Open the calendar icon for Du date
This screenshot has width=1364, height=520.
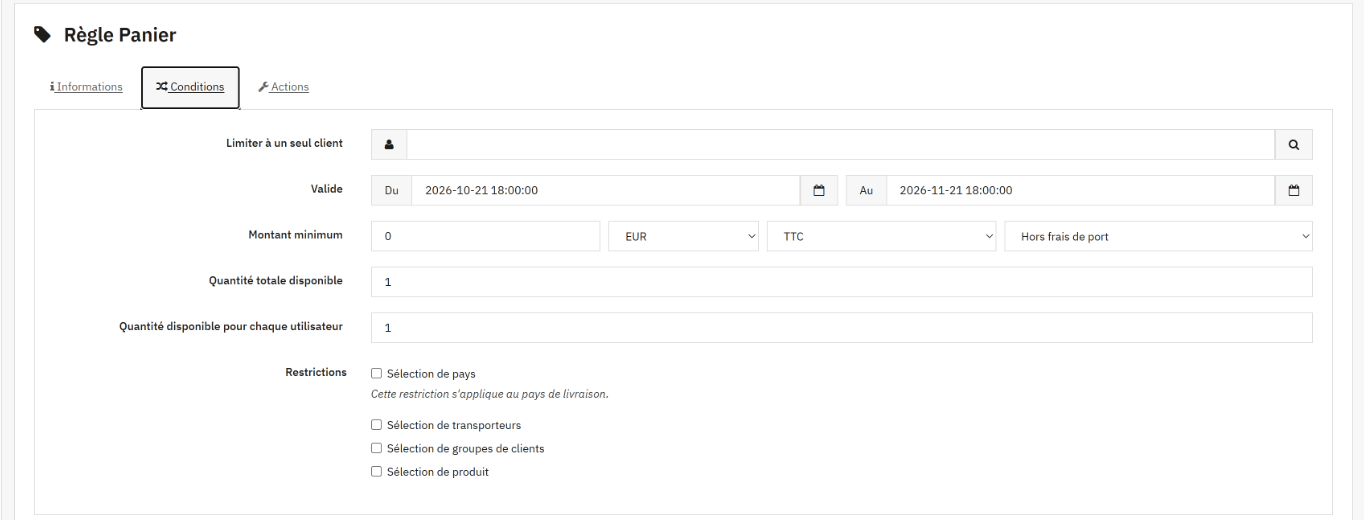tap(819, 190)
